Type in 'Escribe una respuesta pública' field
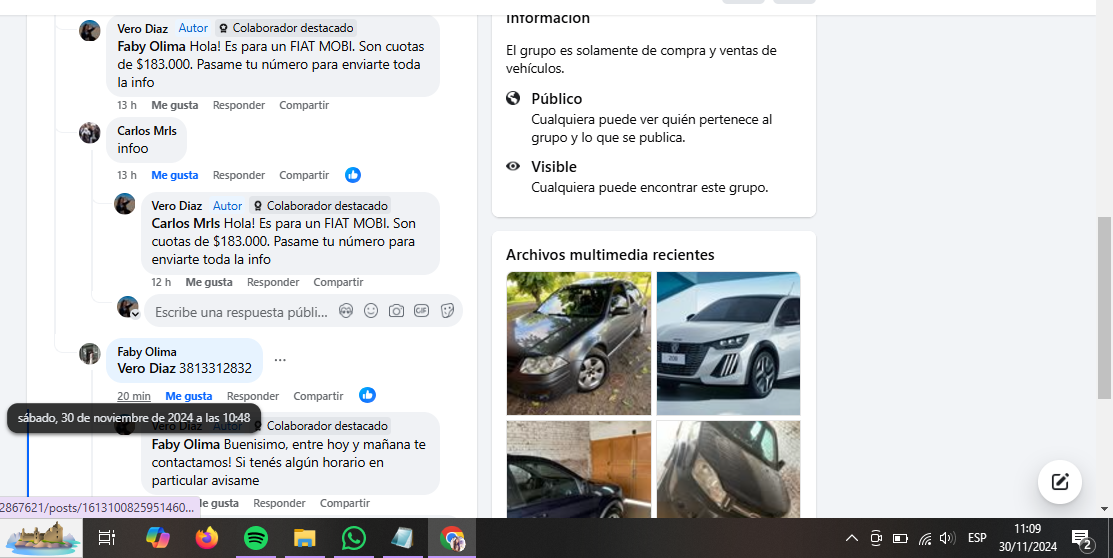Screen dimensions: 1113x558 (x=241, y=312)
